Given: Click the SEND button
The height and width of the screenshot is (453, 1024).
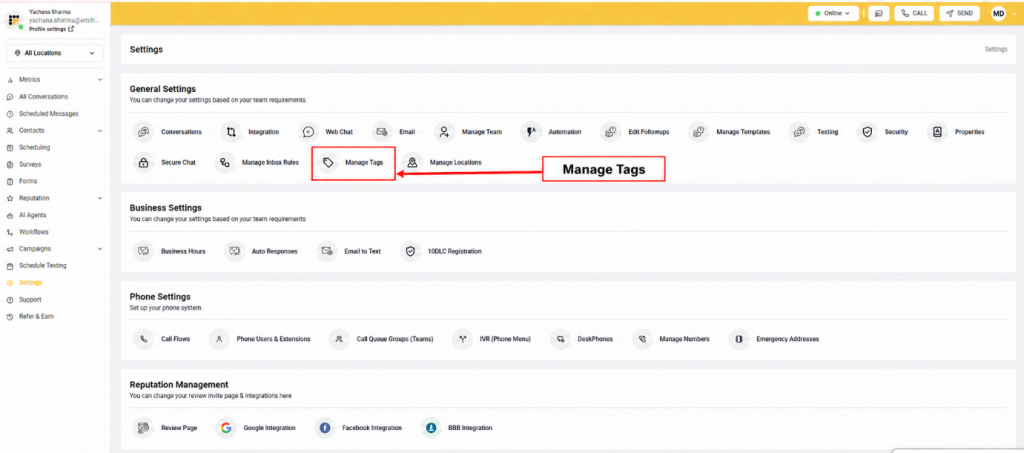Looking at the screenshot, I should [x=959, y=13].
